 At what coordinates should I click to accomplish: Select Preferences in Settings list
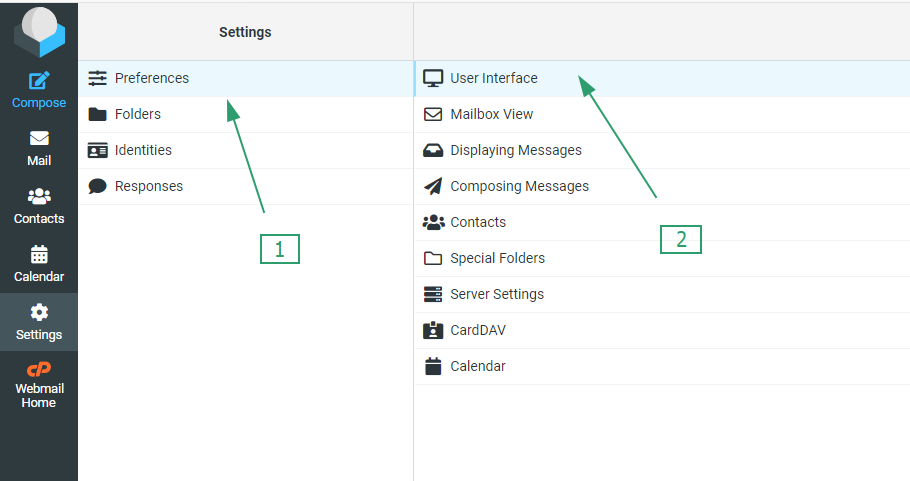coord(151,78)
